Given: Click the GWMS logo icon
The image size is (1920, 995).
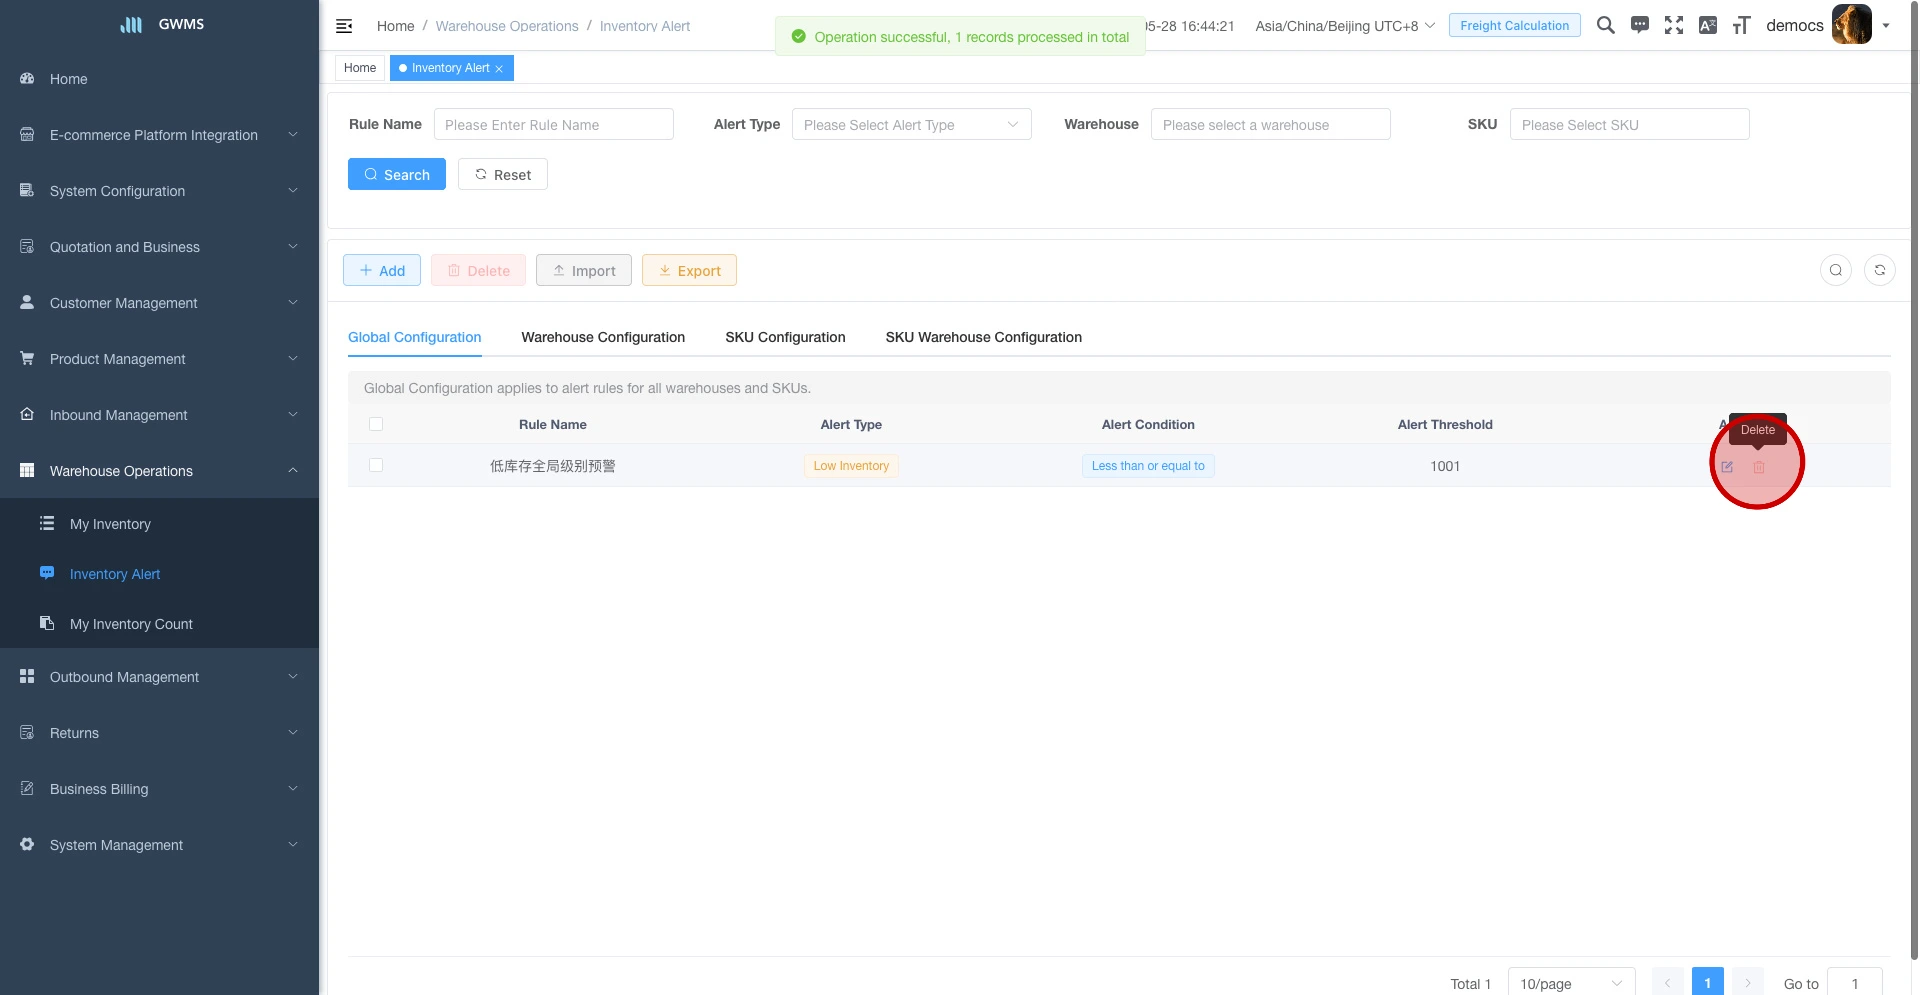Looking at the screenshot, I should click(x=131, y=24).
